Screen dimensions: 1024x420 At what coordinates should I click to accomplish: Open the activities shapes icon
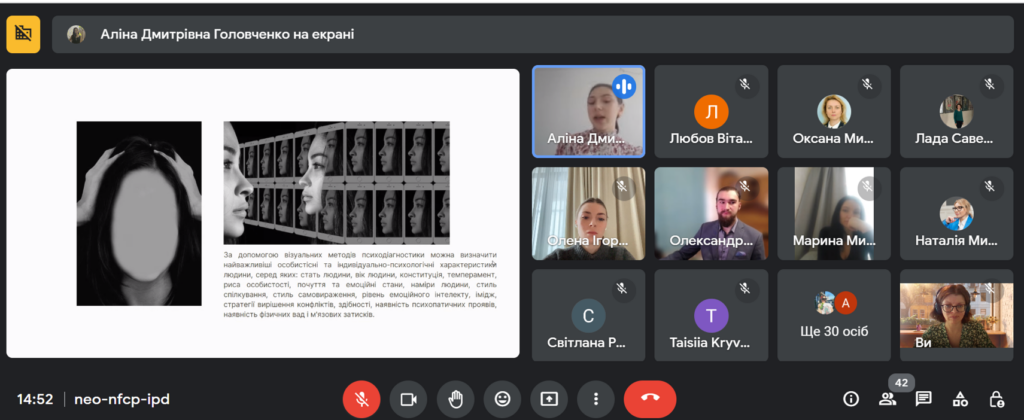(960, 399)
